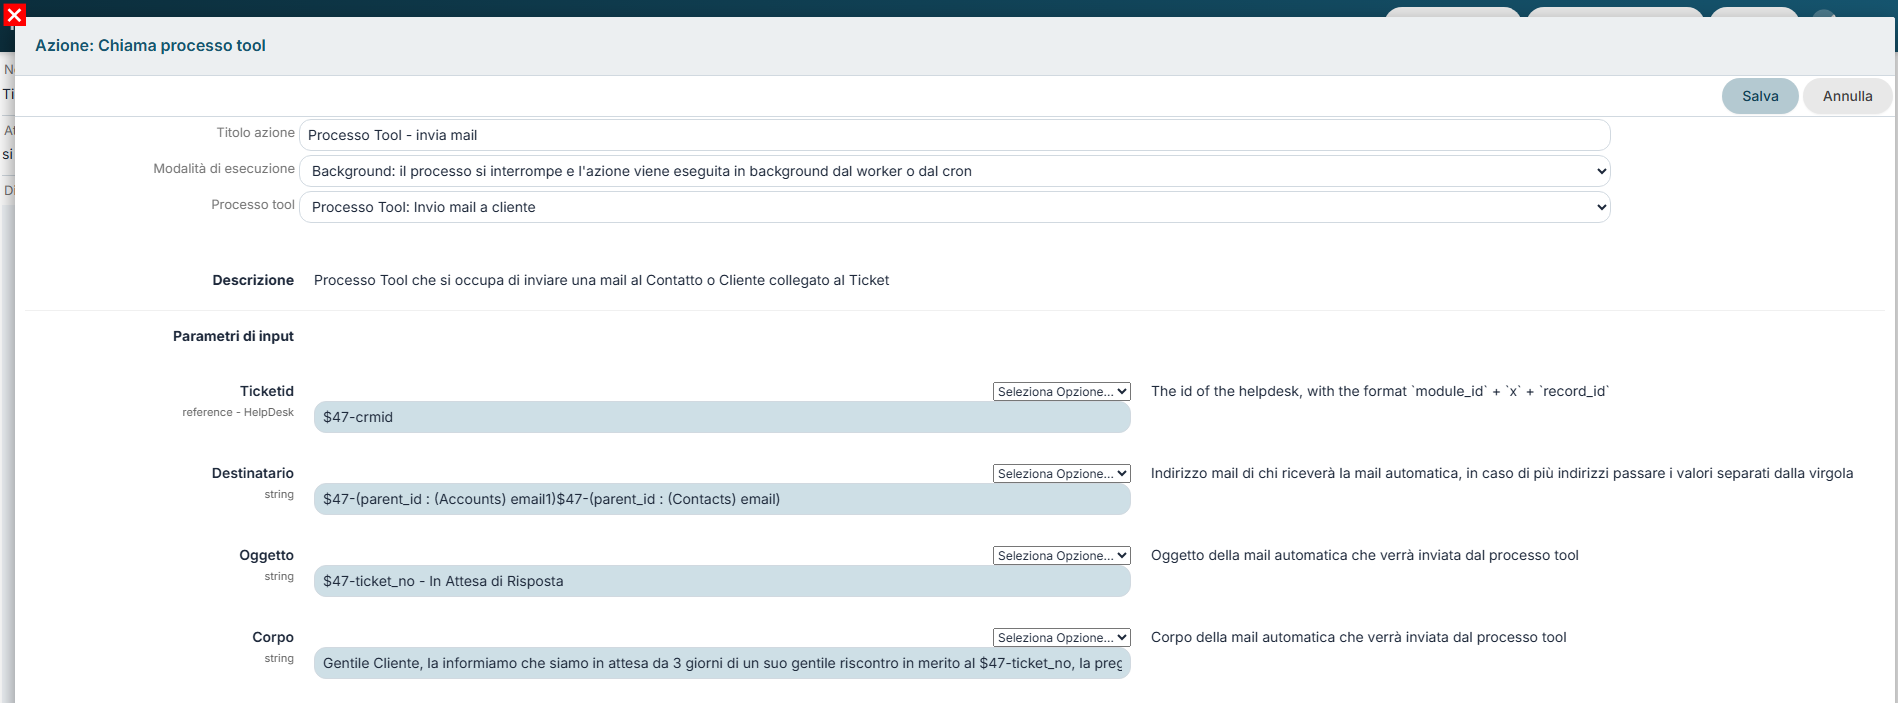Click the Destinatario email value field
Viewport: 1898px width, 703px height.
coord(722,499)
